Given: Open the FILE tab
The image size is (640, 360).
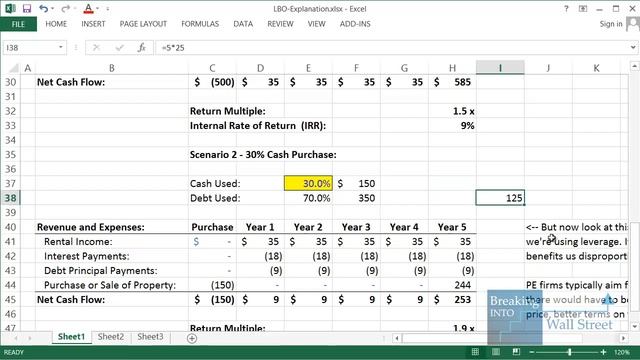Looking at the screenshot, I should (18, 24).
